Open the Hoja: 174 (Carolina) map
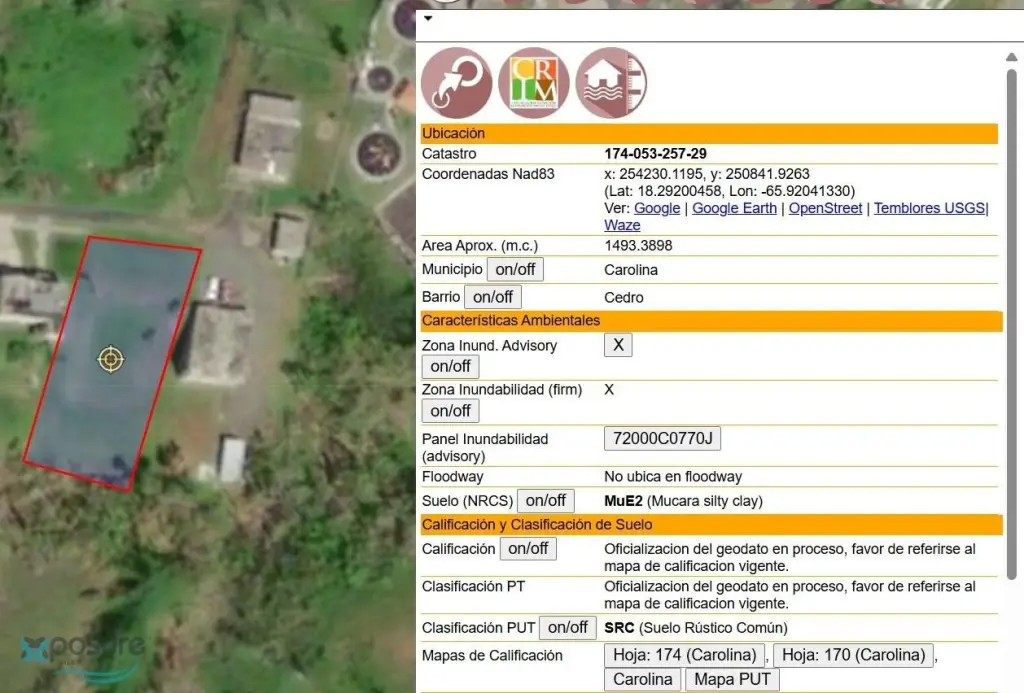Image resolution: width=1024 pixels, height=693 pixels. (x=684, y=656)
